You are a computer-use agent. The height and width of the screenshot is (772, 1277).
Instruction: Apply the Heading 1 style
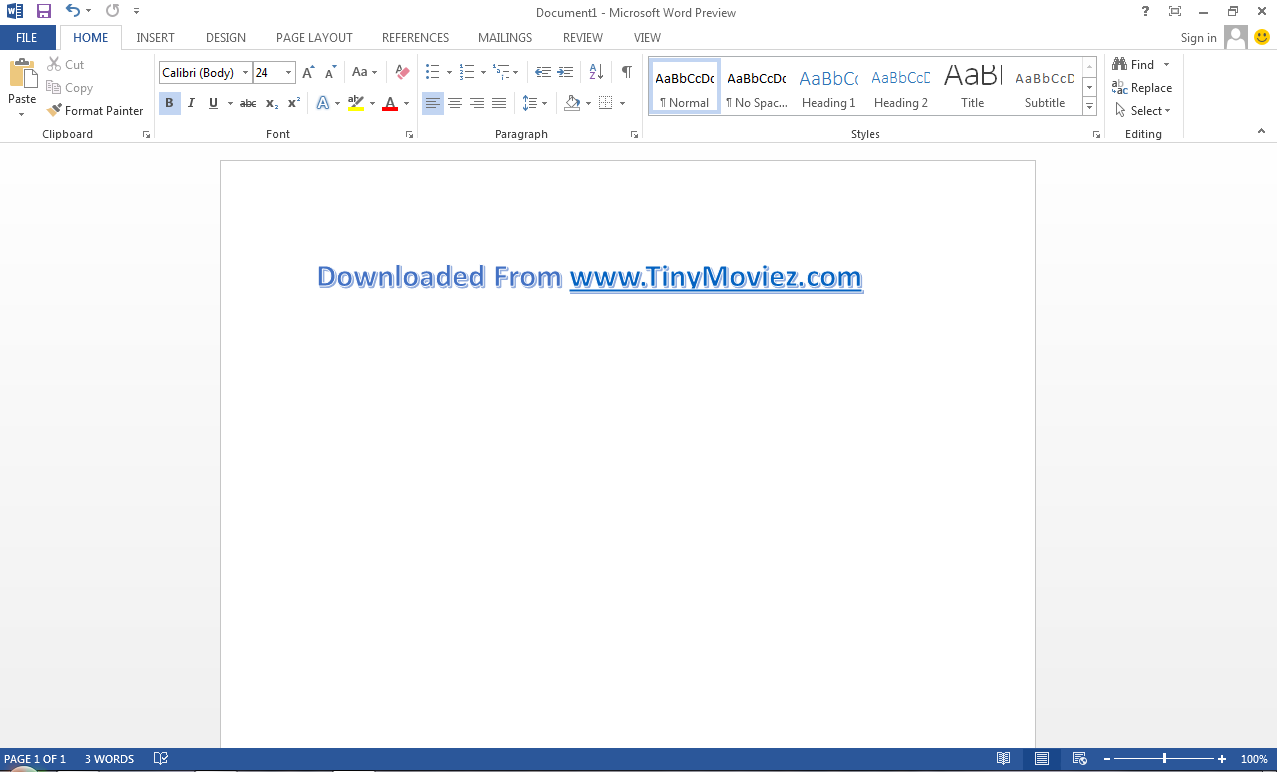(829, 87)
